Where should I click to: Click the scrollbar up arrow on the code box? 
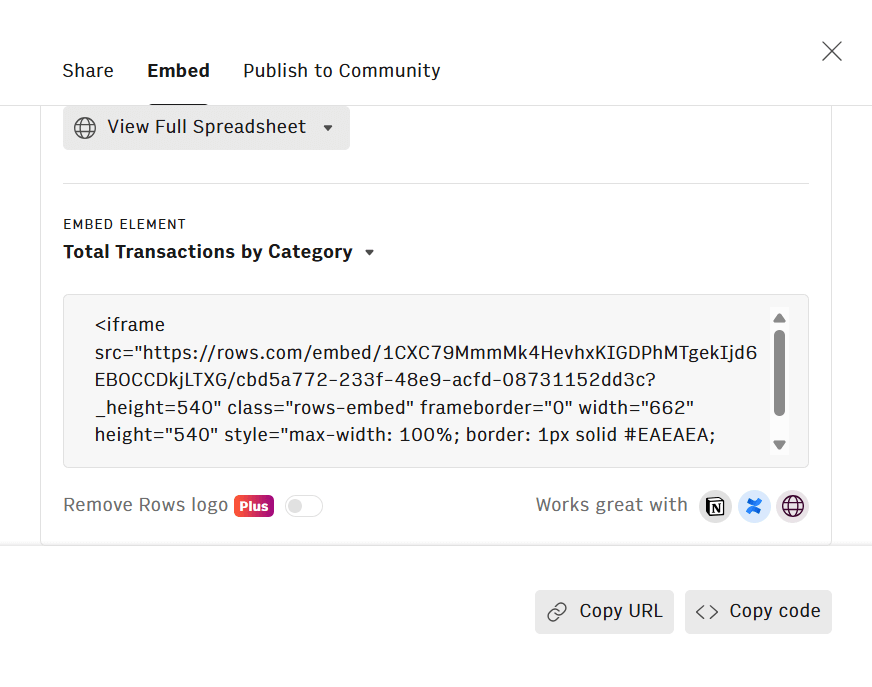779,317
